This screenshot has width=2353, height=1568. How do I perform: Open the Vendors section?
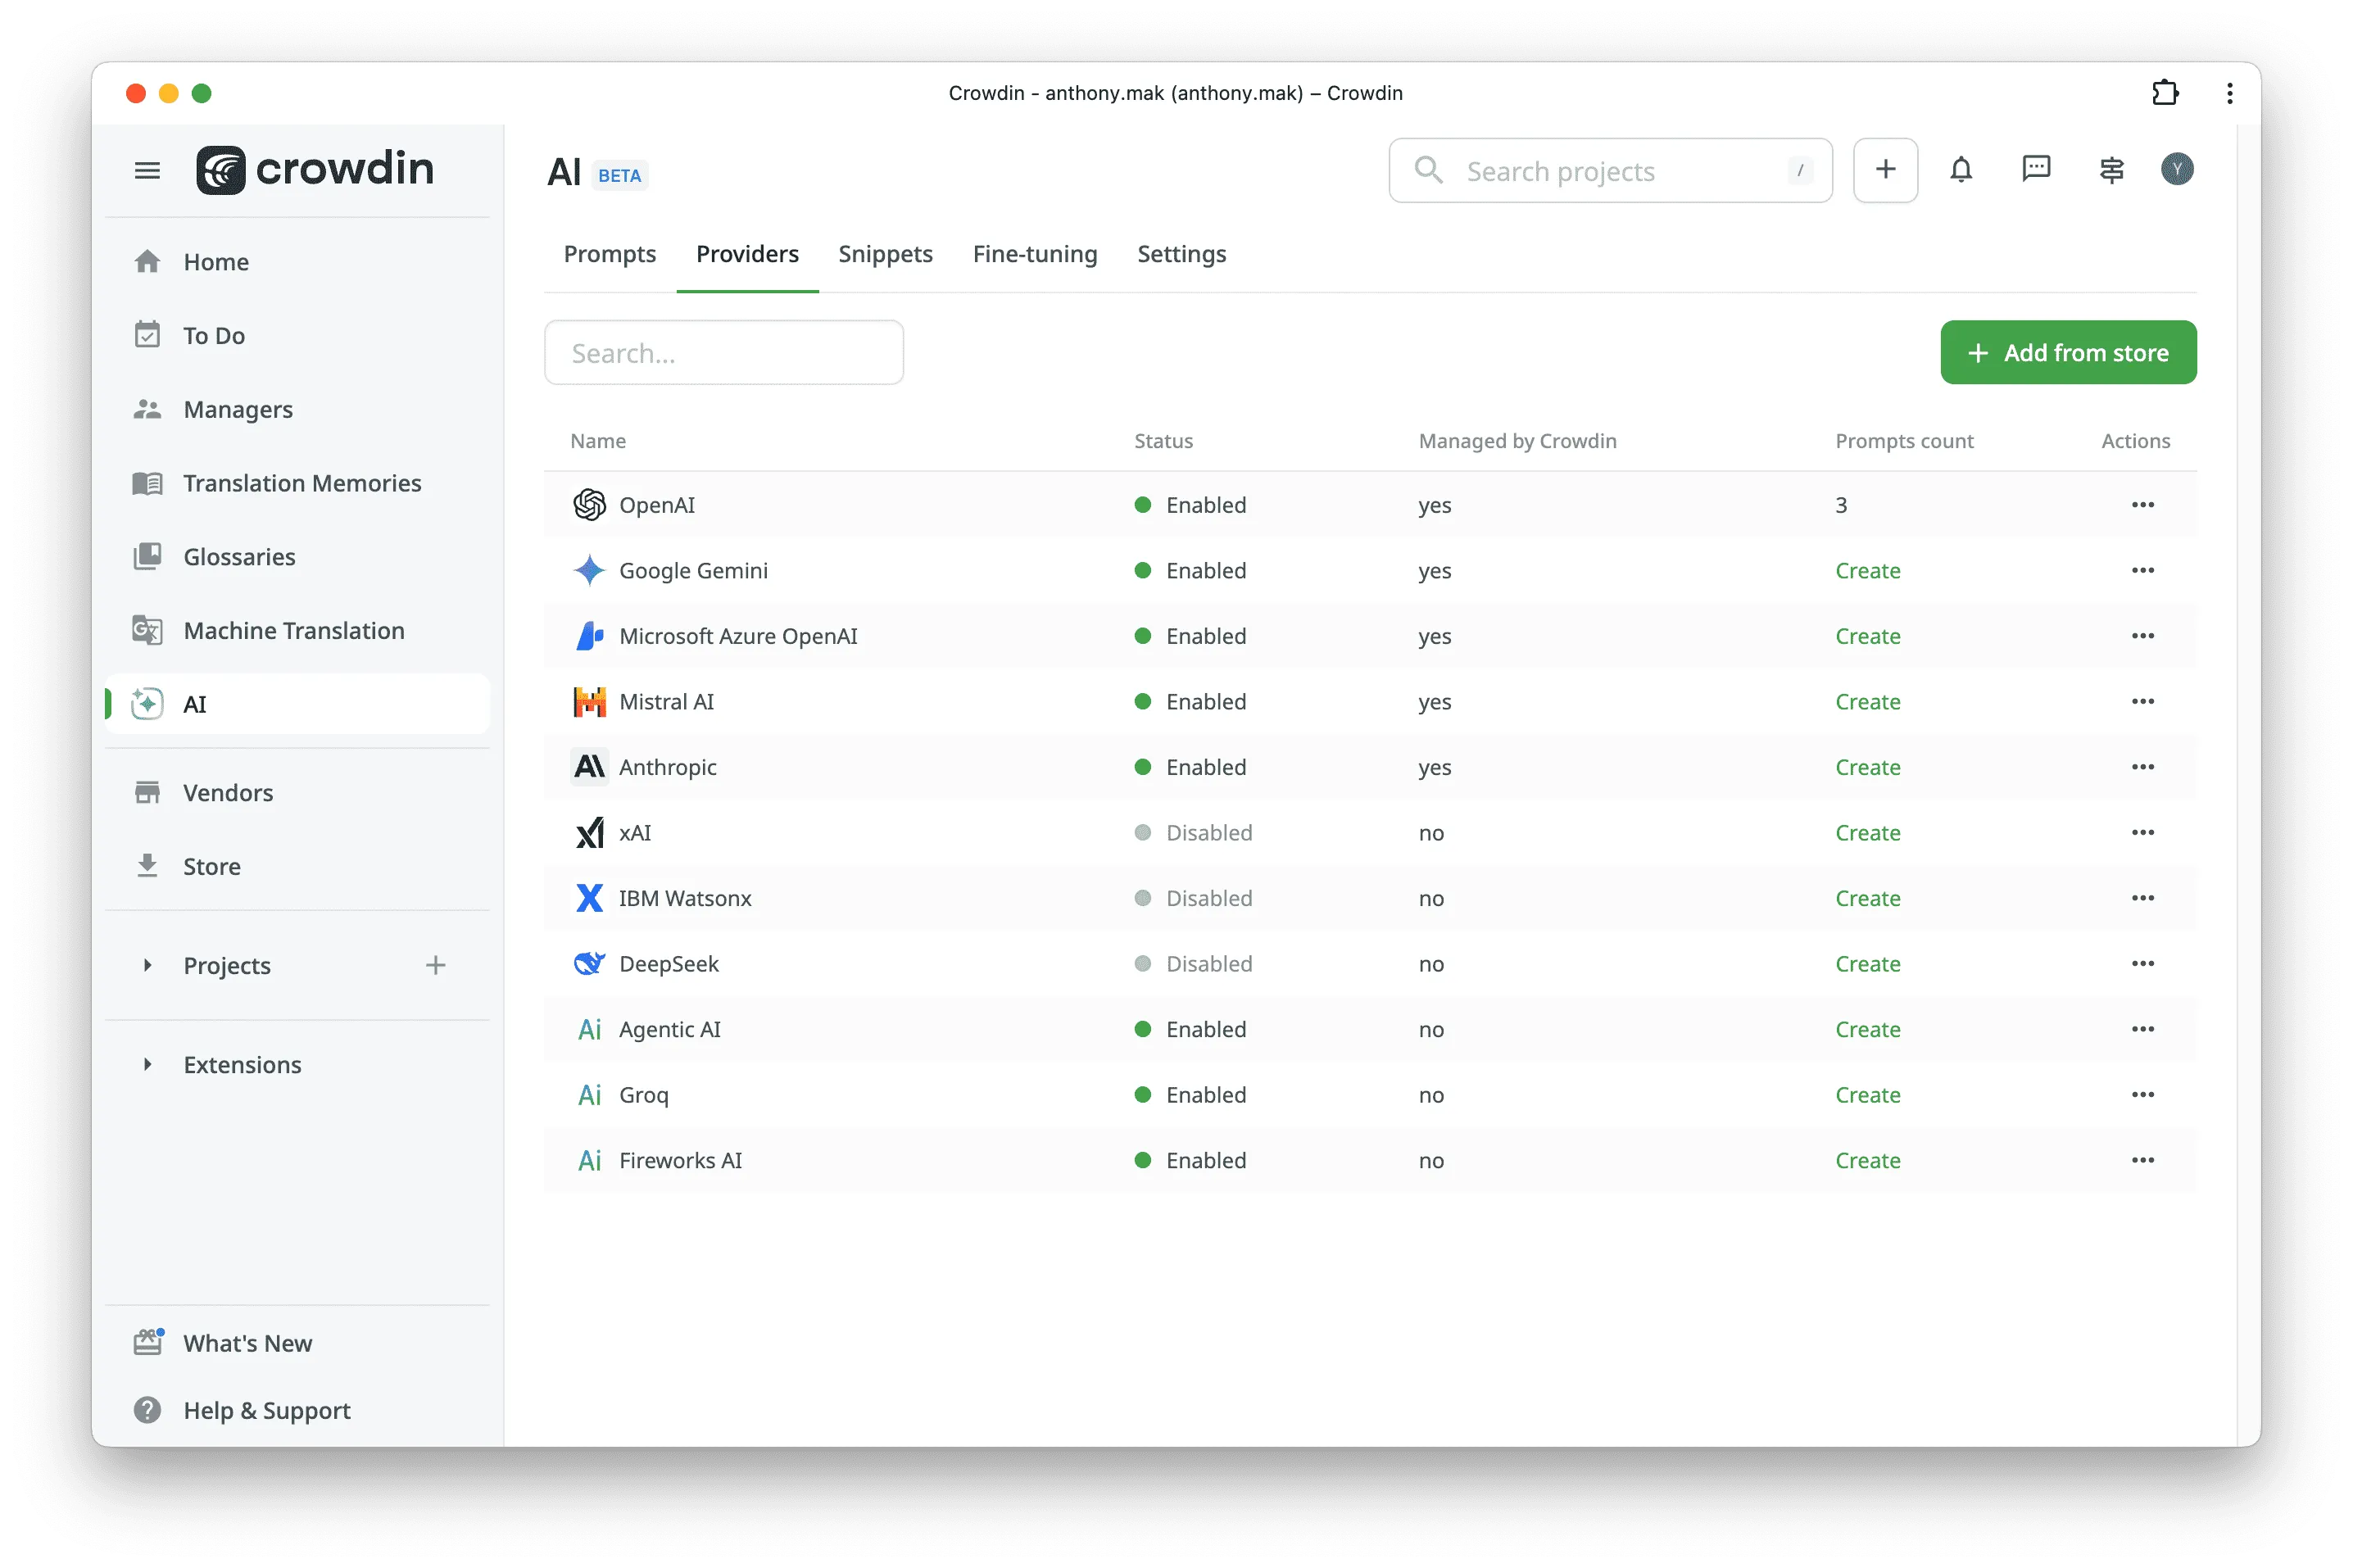227,792
